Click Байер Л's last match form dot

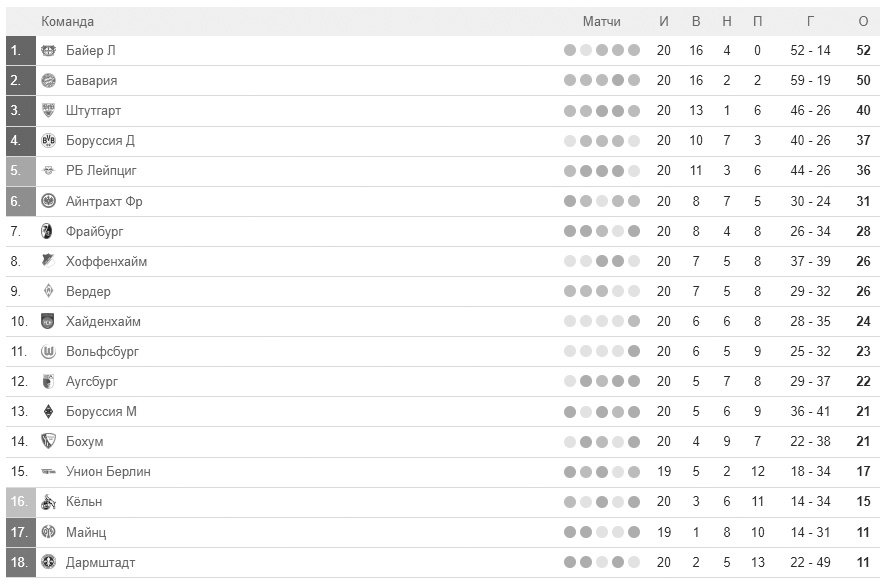[x=634, y=51]
